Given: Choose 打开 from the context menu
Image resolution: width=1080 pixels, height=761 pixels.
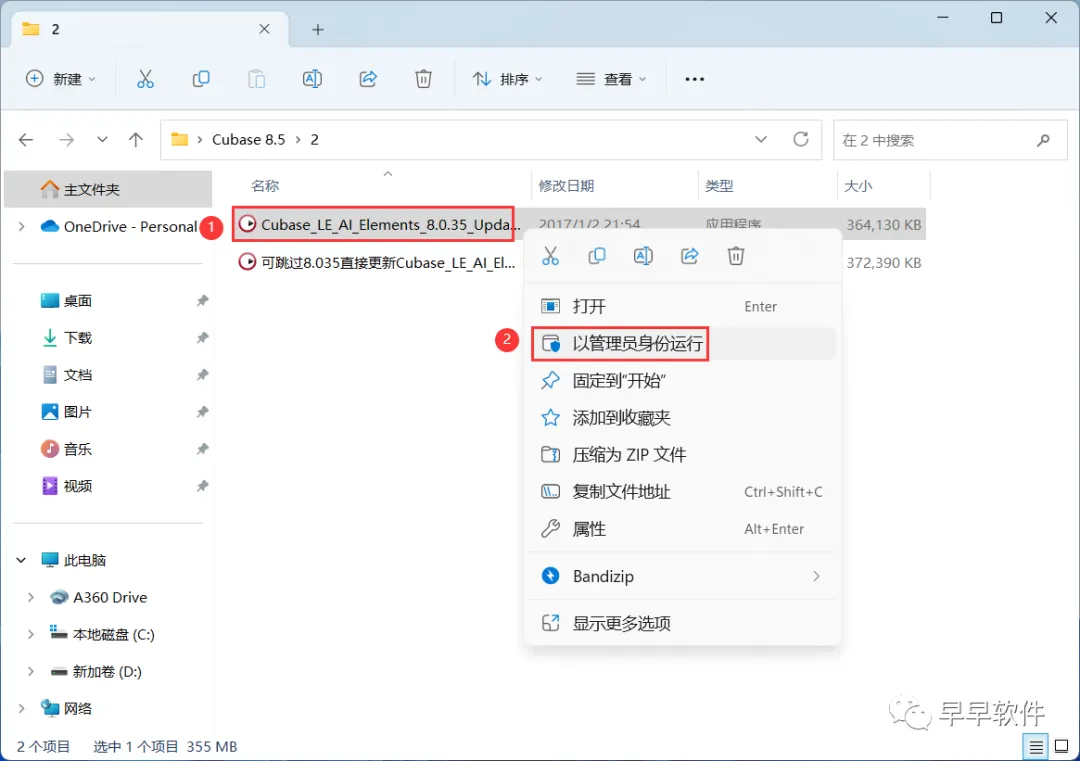Looking at the screenshot, I should tap(683, 306).
